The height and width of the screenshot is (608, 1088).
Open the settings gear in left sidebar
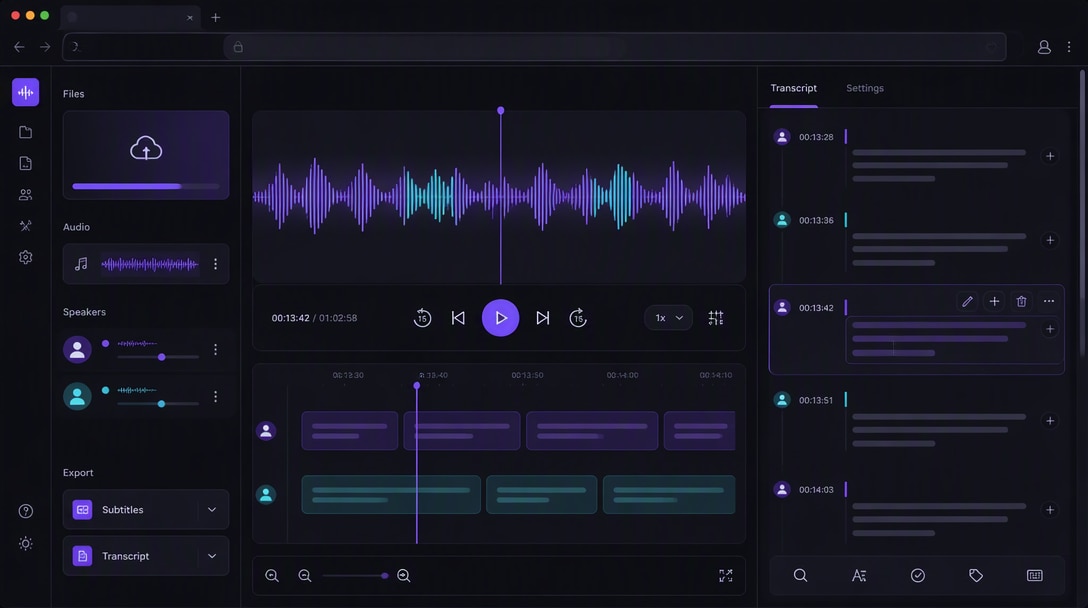point(26,257)
